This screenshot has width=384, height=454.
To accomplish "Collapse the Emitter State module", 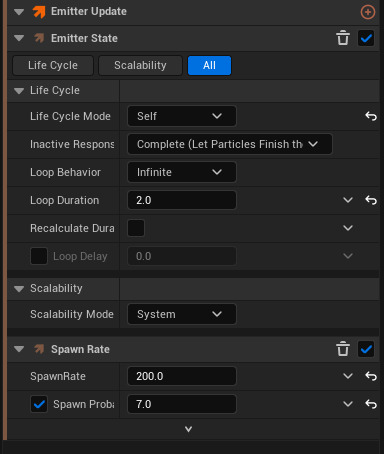I will (19, 38).
